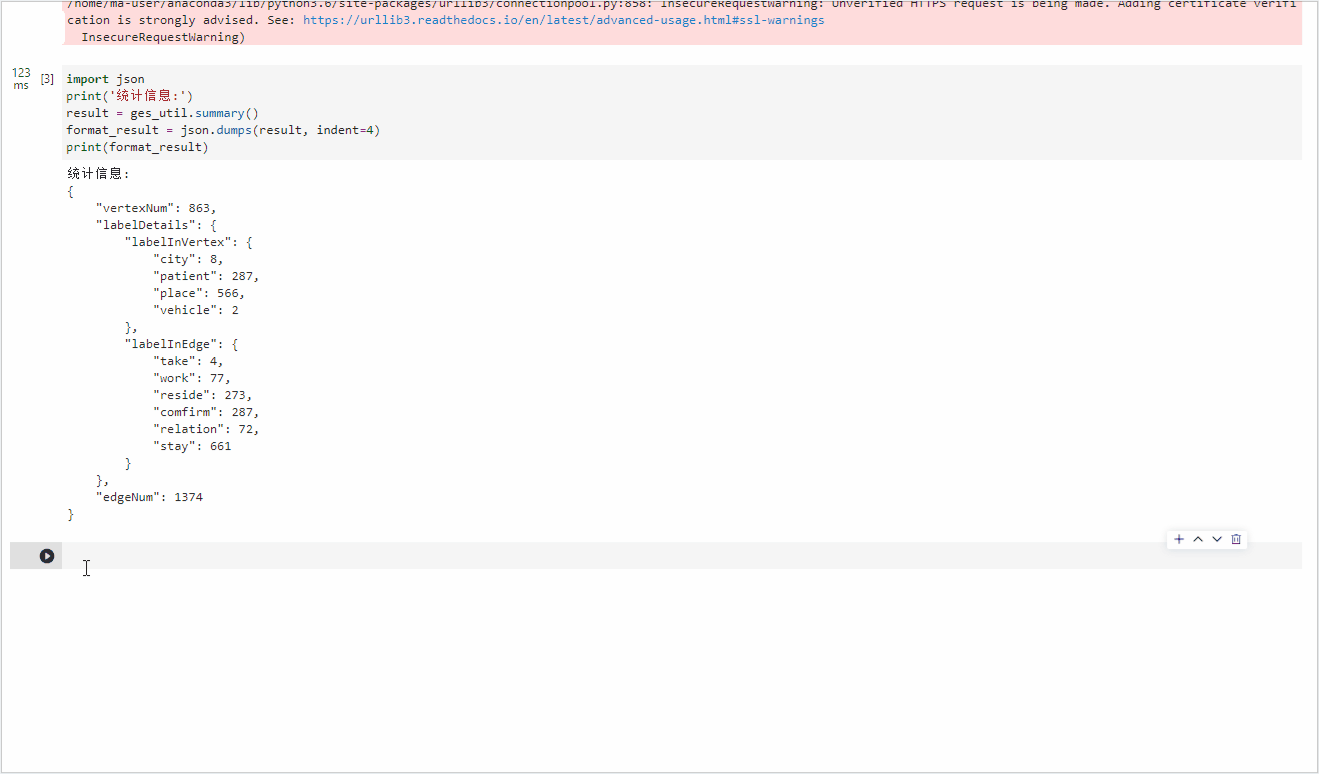
Task: Click the 统计信息 output heading
Action: 96,172
